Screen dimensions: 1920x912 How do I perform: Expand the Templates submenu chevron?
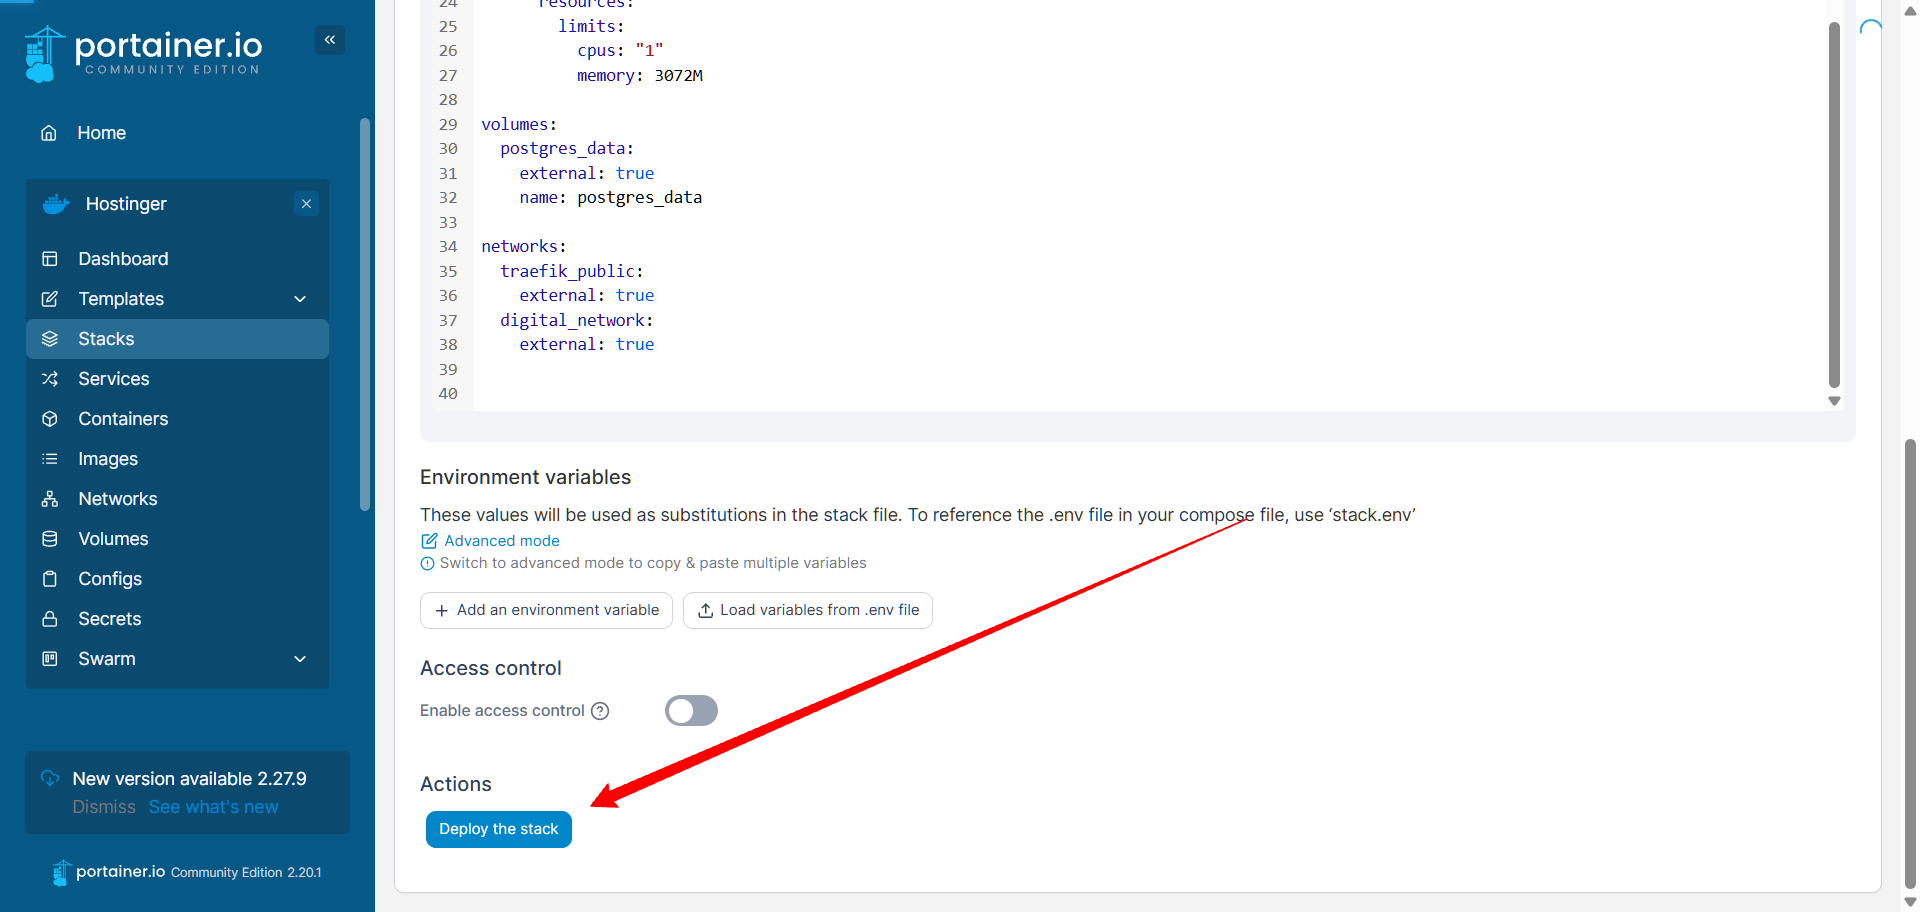pos(300,299)
